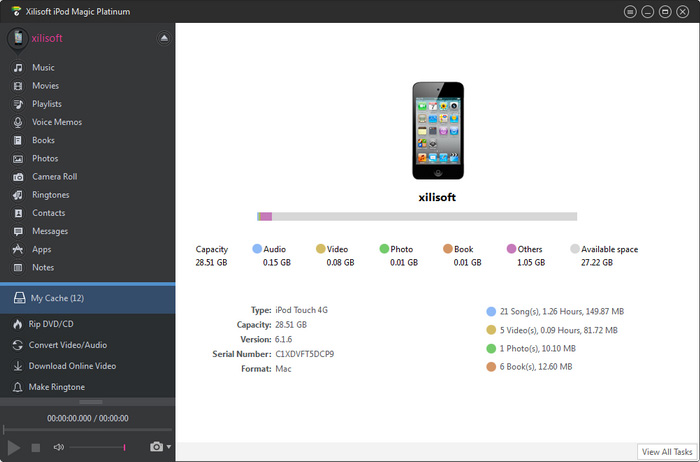Start the Convert Video/Audio tool

tap(70, 345)
